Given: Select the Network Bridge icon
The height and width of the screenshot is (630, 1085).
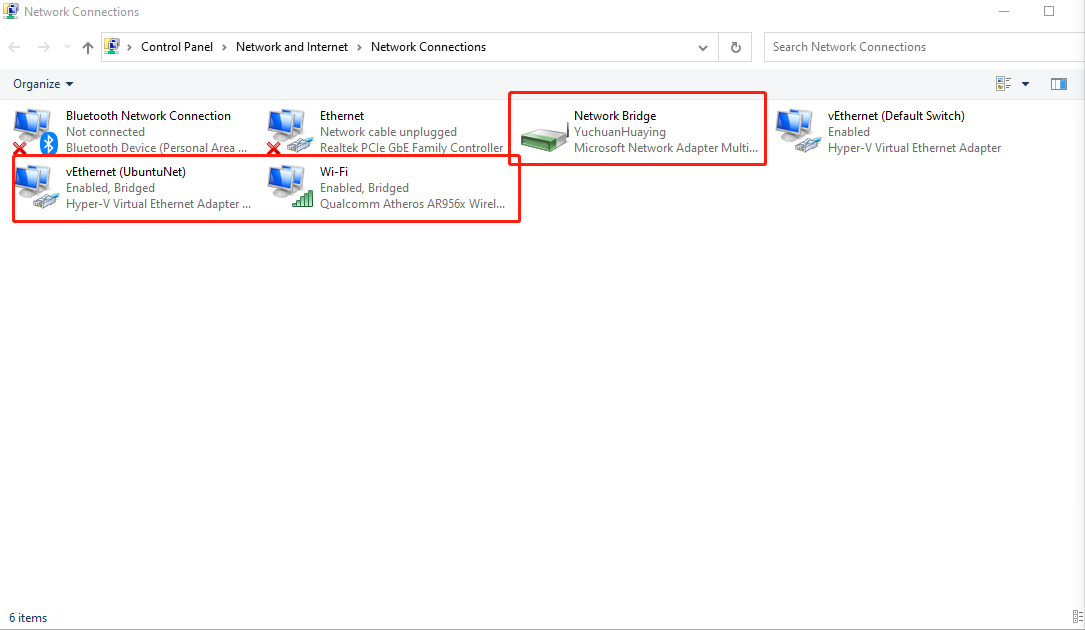Looking at the screenshot, I should 545,135.
